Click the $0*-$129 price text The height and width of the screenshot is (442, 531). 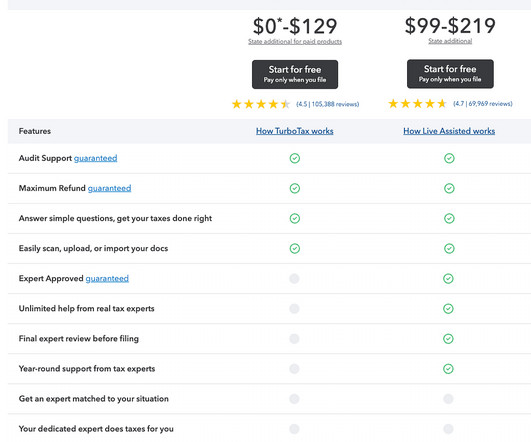click(x=295, y=26)
